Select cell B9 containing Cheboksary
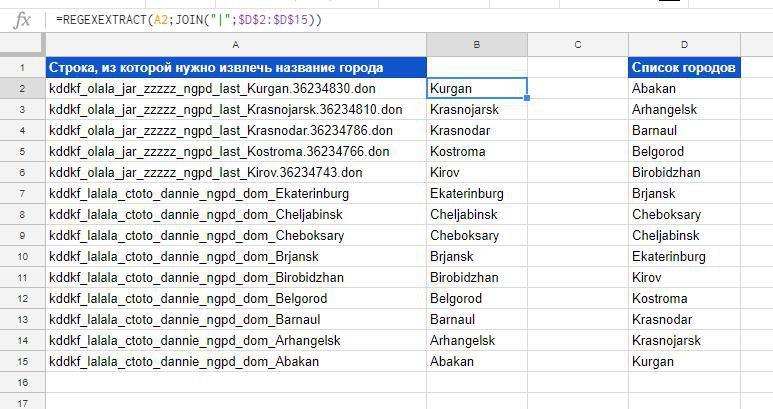 (x=477, y=236)
